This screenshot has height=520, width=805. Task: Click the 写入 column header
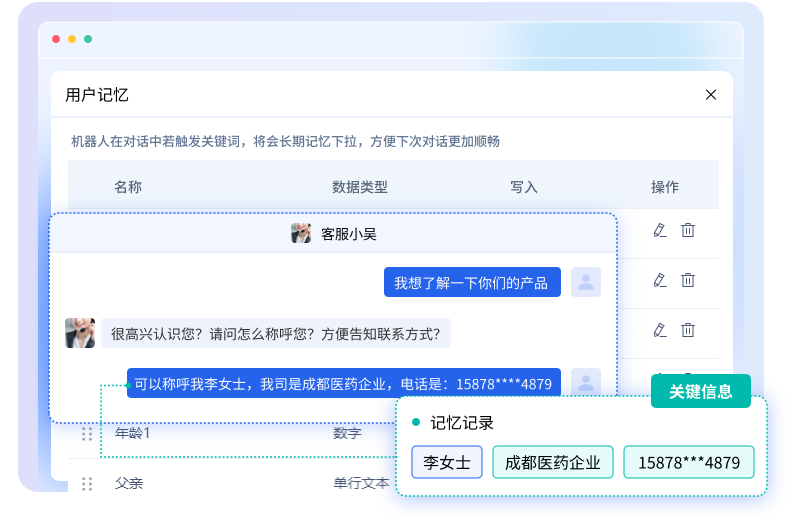524,187
